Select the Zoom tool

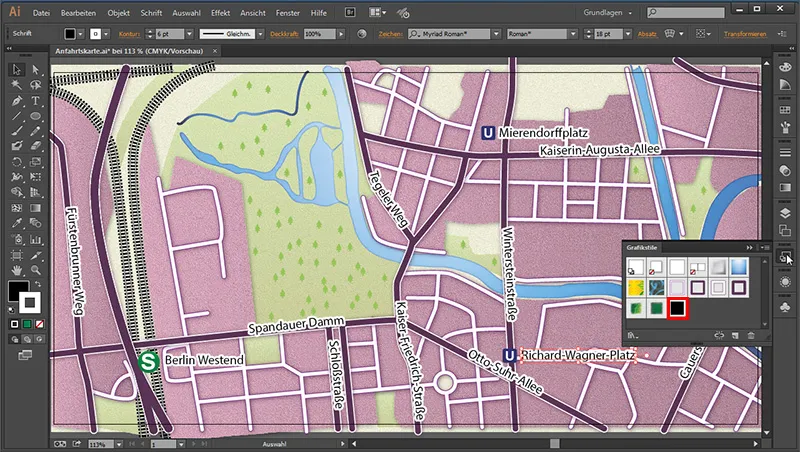coord(35,270)
